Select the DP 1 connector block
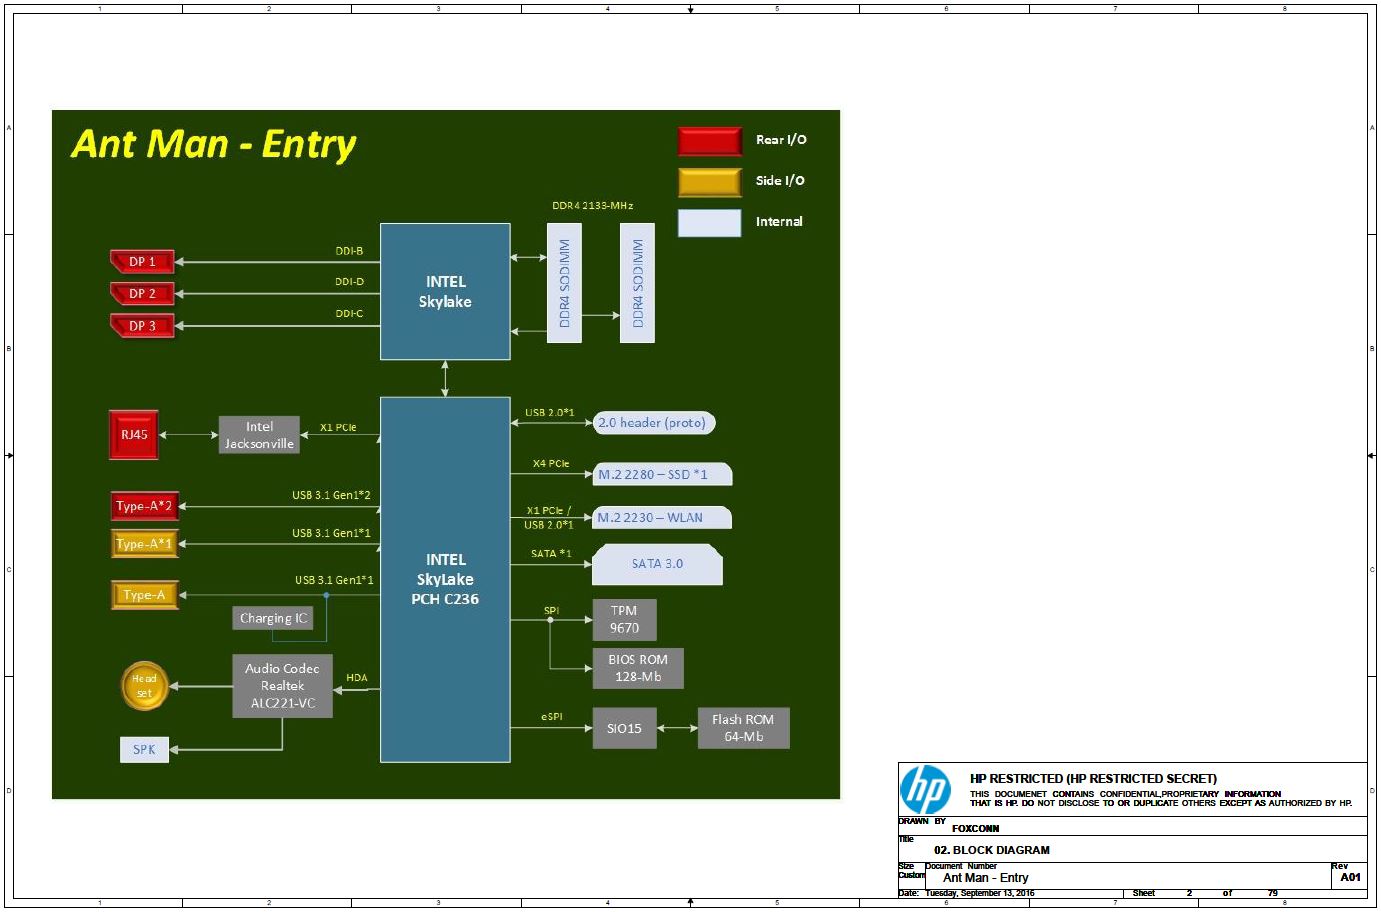 142,262
